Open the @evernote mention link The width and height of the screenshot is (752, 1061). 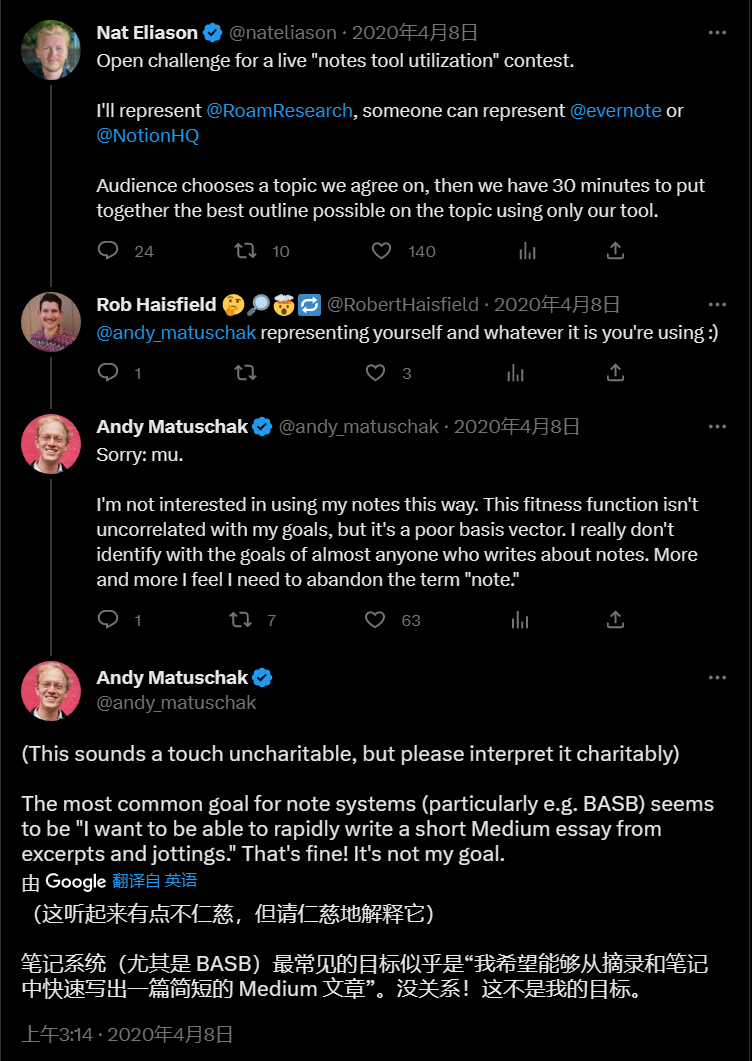click(x=615, y=110)
